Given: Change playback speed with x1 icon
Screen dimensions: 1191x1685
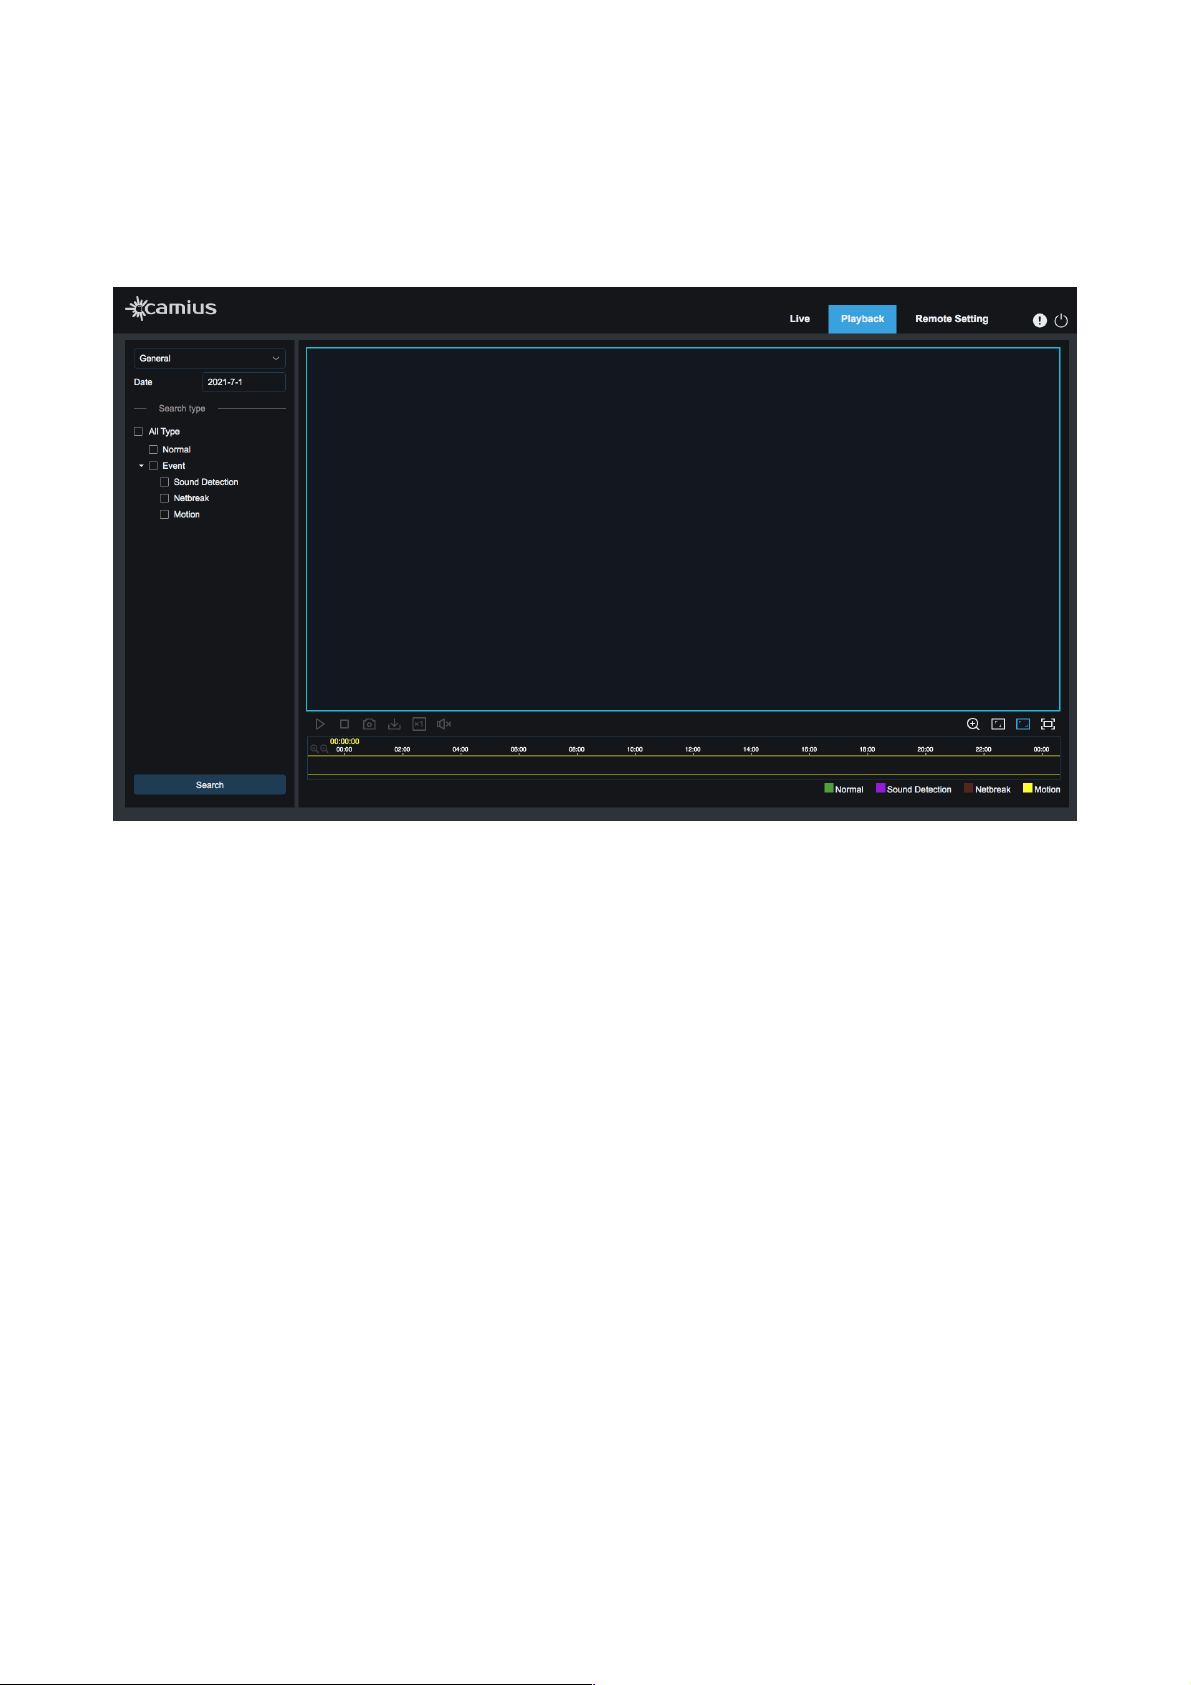Looking at the screenshot, I should 419,724.
